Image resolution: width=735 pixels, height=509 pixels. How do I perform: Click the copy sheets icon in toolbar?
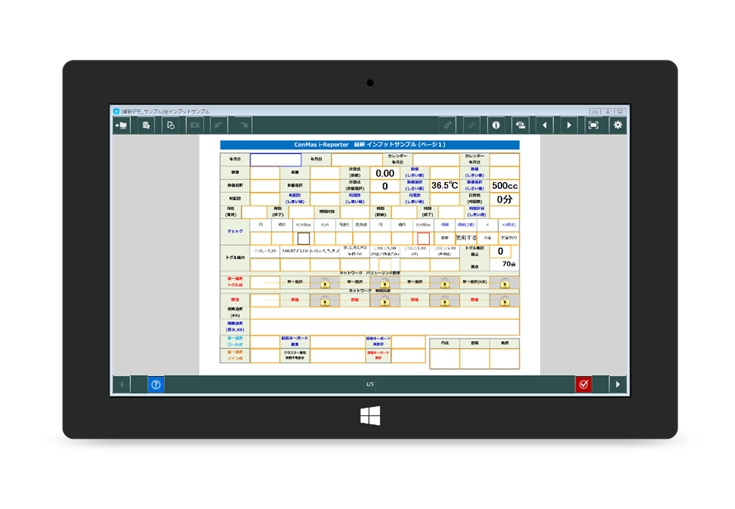click(170, 125)
